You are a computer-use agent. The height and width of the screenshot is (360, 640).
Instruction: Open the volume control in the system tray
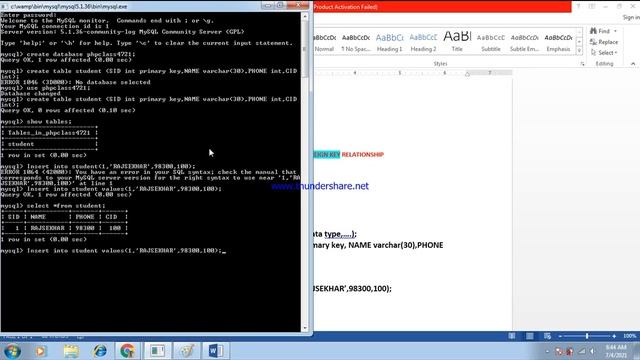[x=592, y=351]
